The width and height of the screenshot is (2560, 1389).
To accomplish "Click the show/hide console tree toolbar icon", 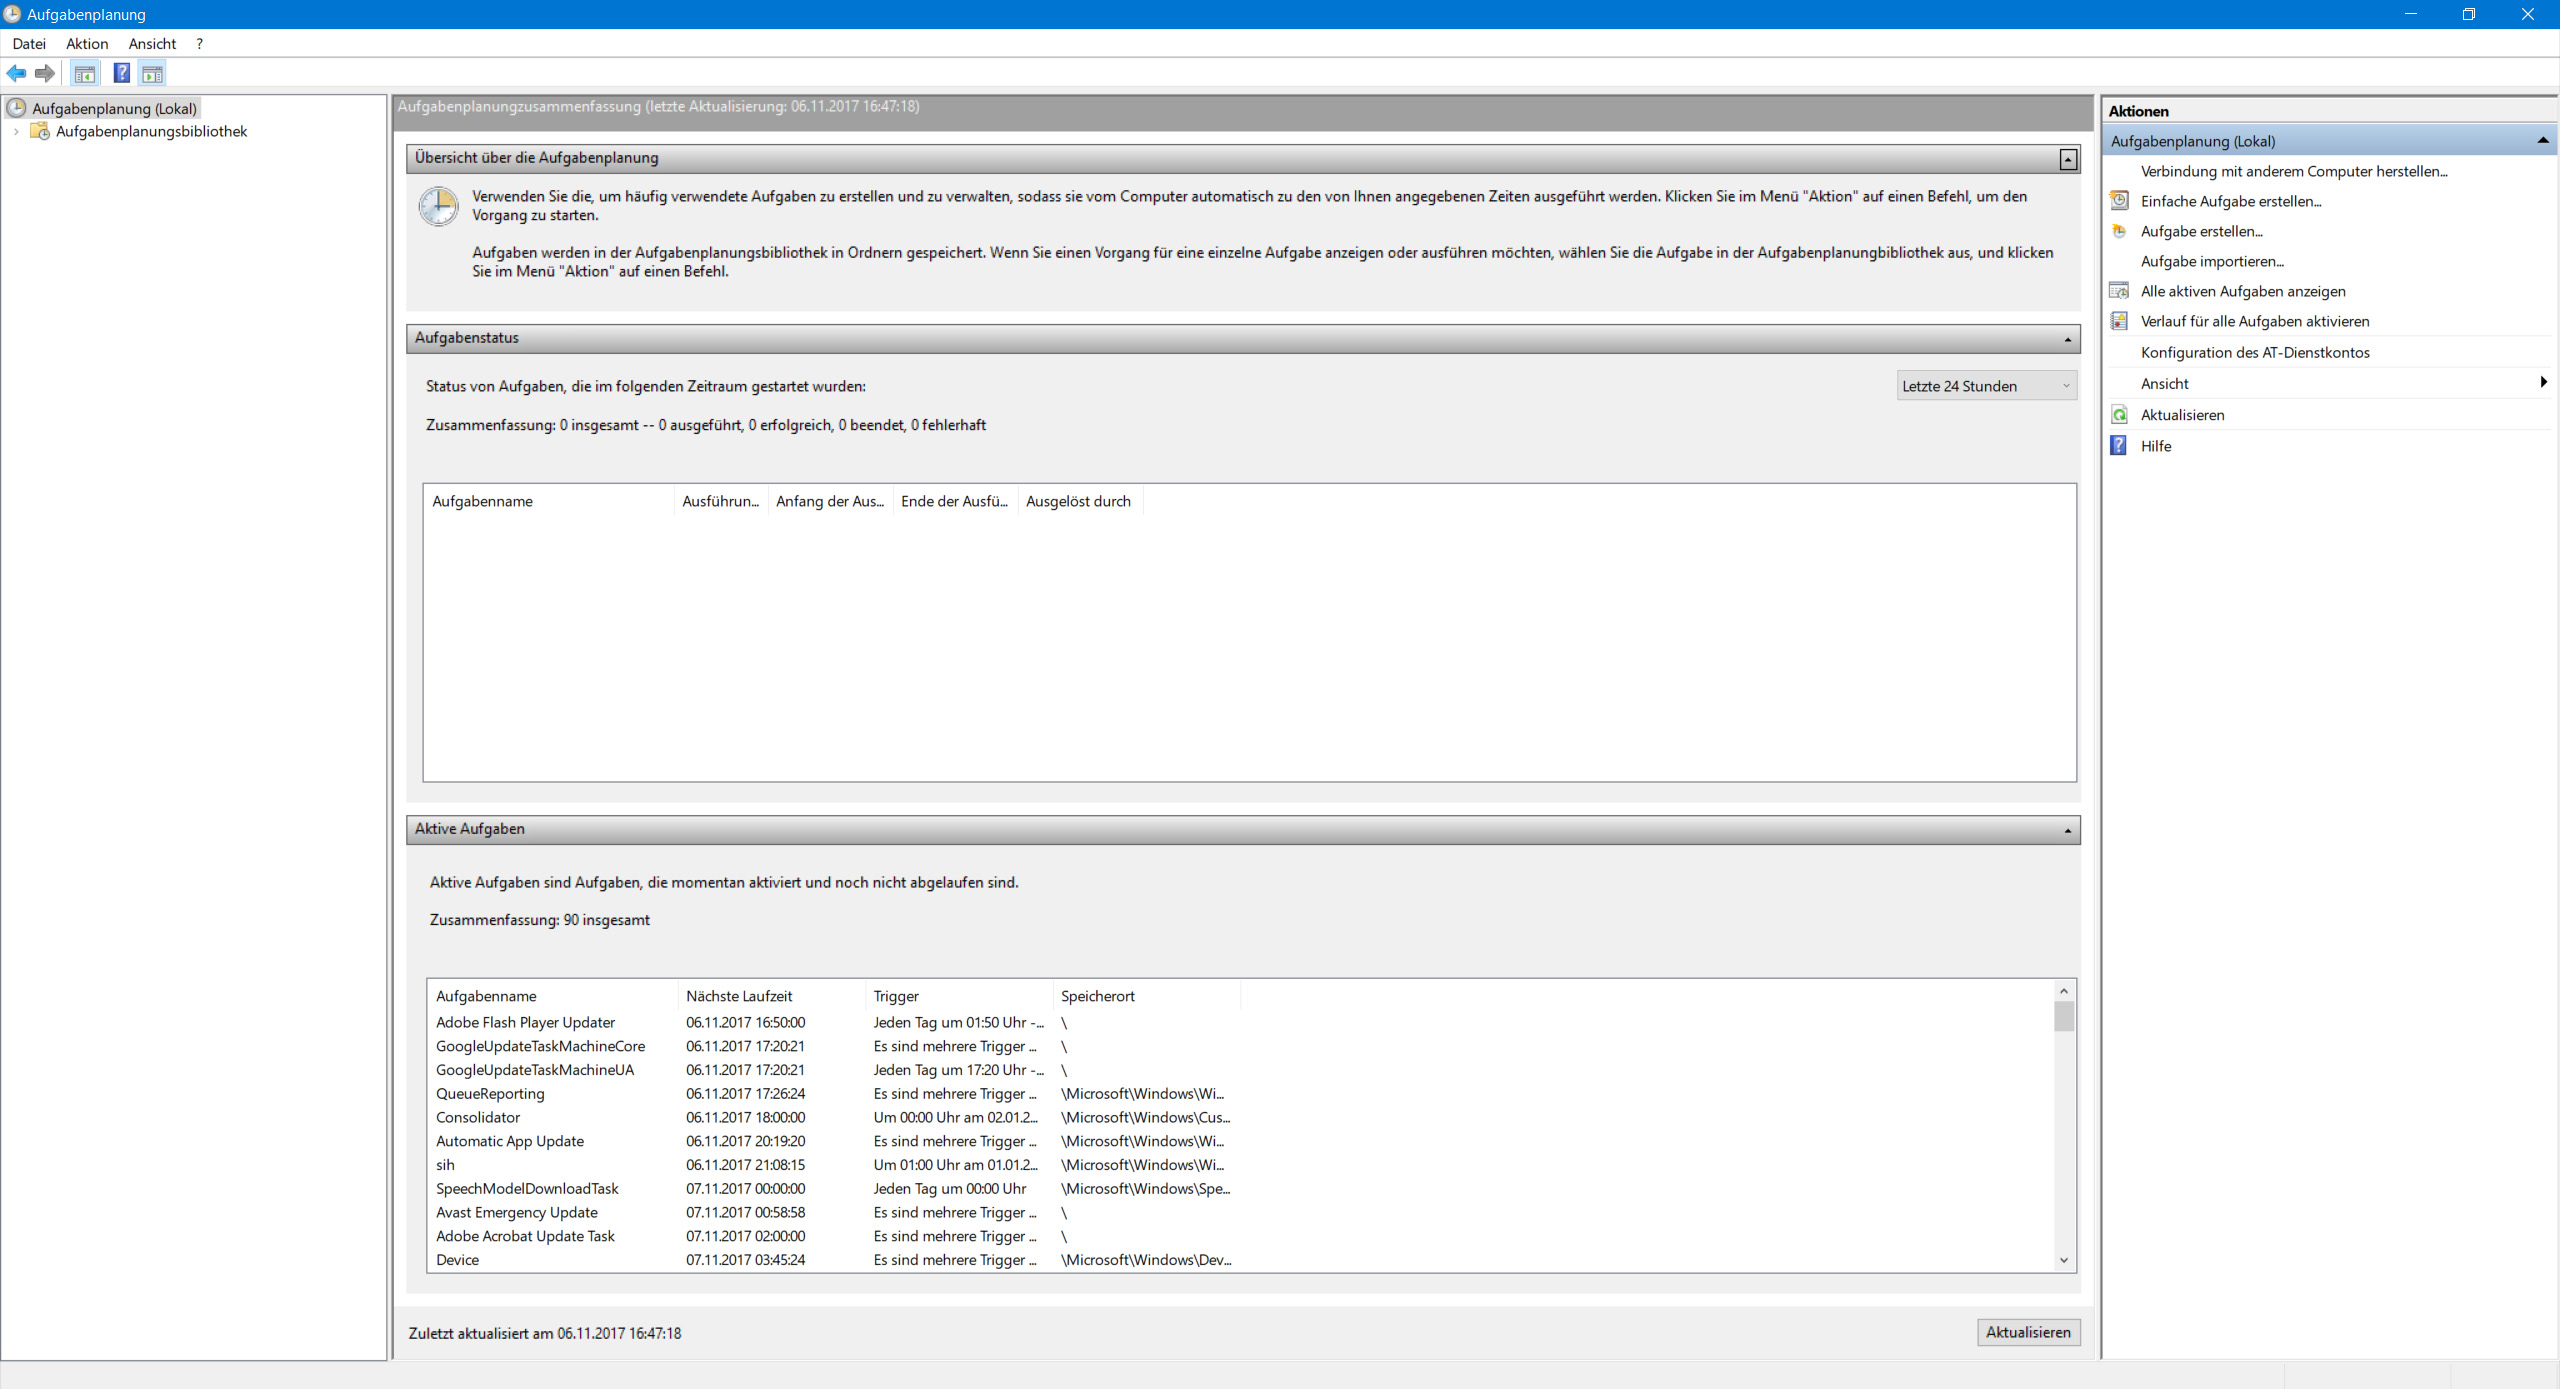I will tap(85, 73).
